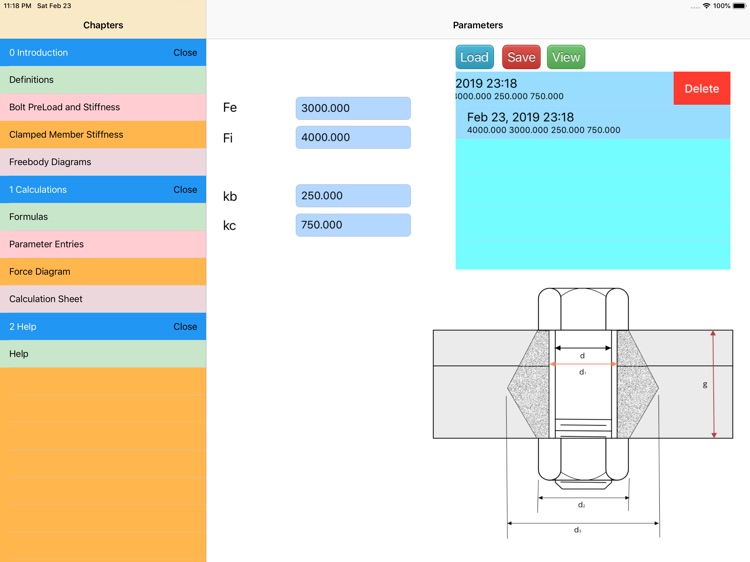Viewport: 750px width, 562px height.
Task: Edit the kc stiffness field
Action: 353,225
